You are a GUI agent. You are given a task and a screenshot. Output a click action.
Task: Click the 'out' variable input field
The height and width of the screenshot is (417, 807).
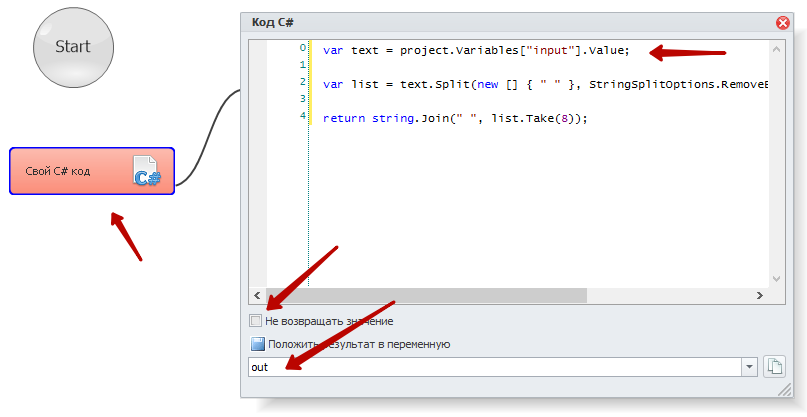tap(495, 367)
